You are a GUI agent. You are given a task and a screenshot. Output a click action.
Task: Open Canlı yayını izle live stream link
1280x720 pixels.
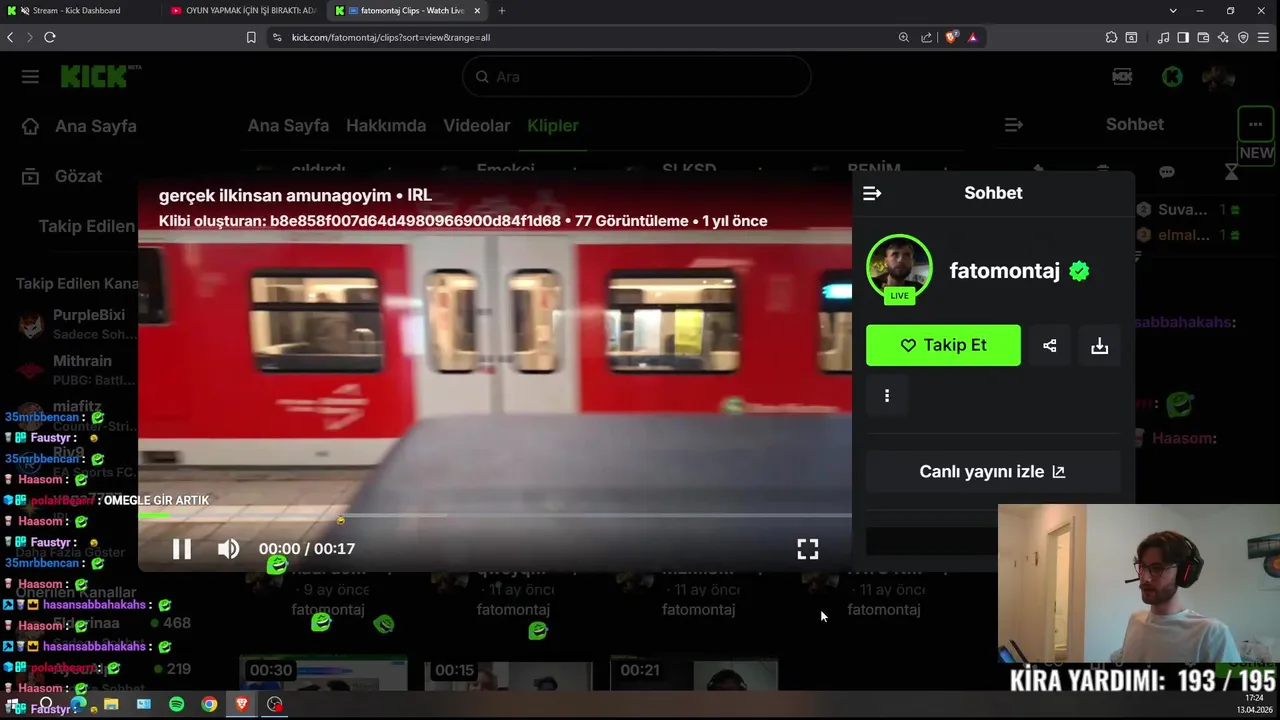993,472
